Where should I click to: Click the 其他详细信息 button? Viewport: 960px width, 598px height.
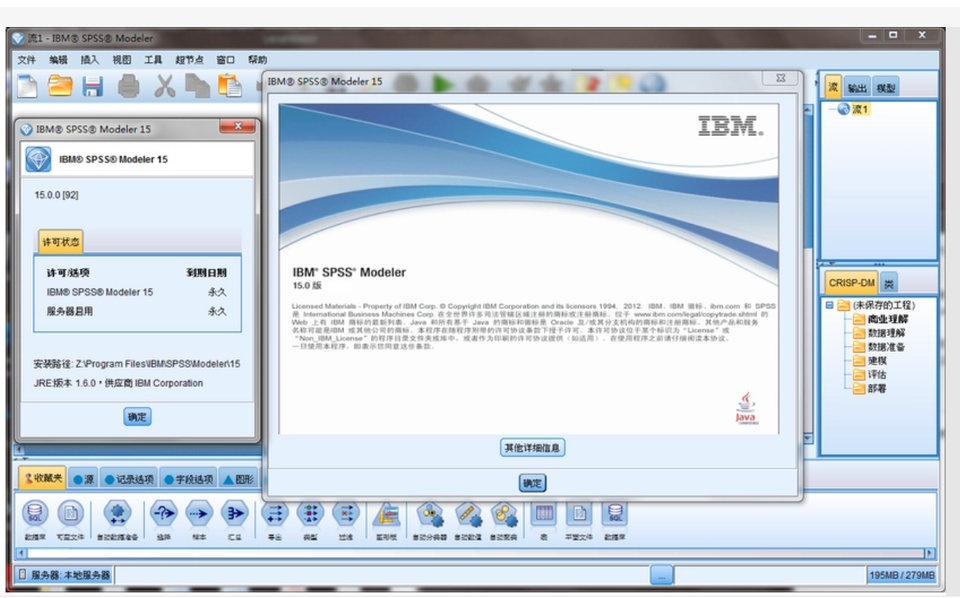point(532,448)
